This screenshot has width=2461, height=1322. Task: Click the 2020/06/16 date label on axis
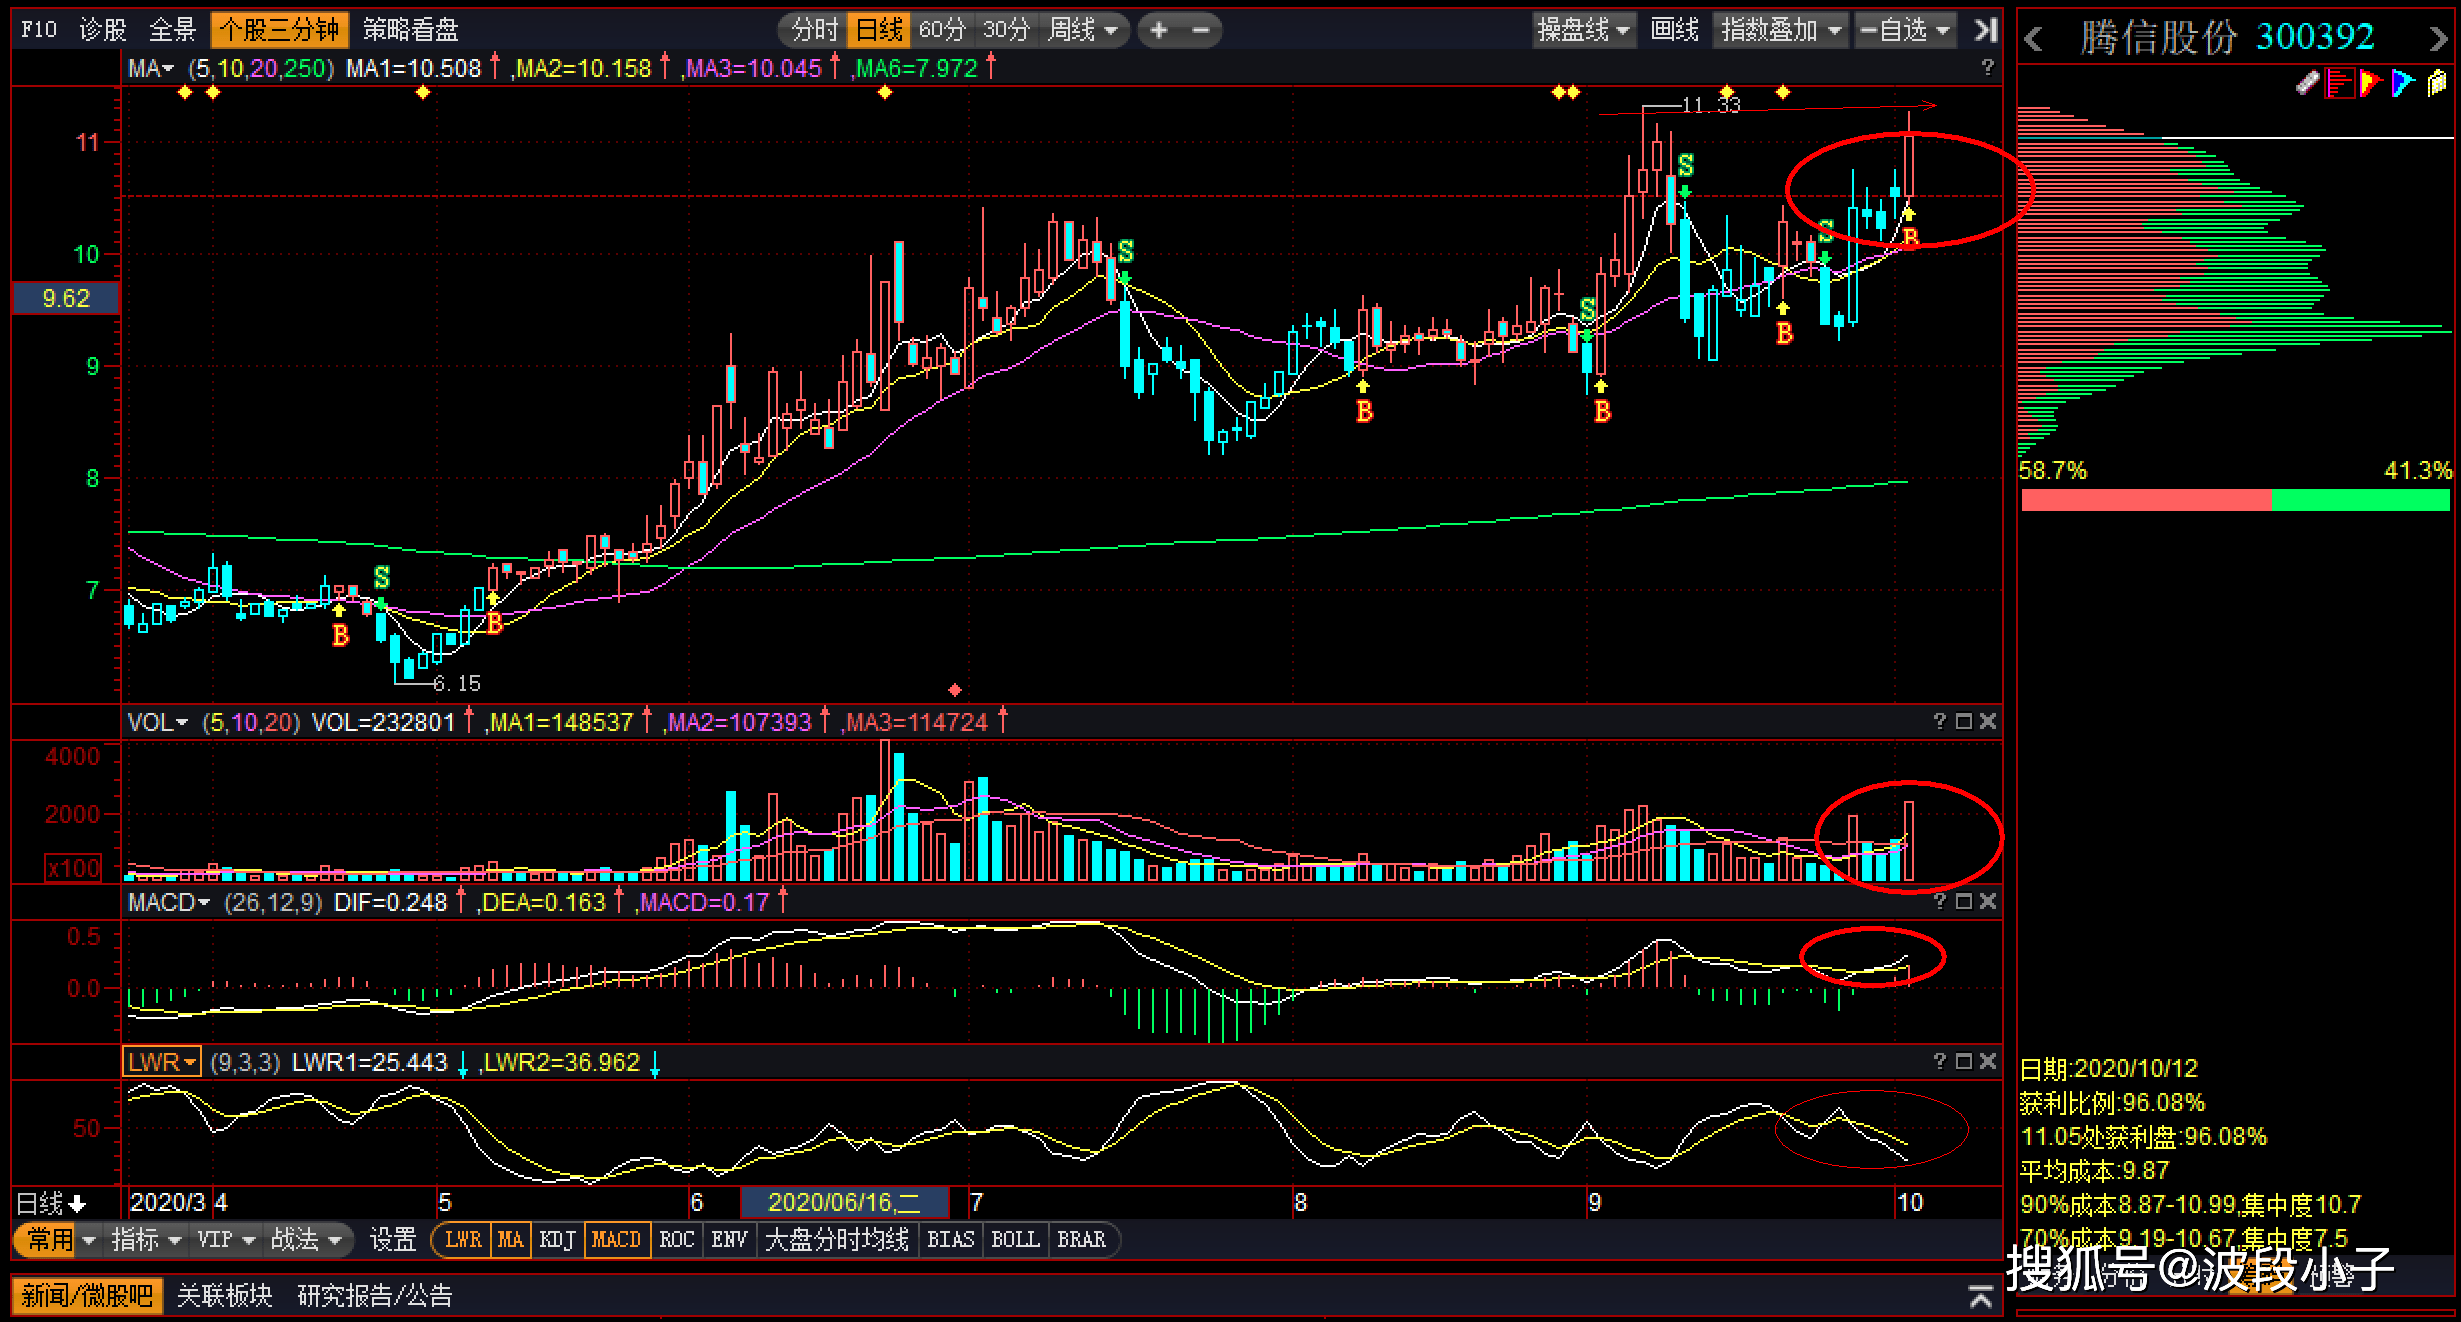pyautogui.click(x=844, y=1202)
